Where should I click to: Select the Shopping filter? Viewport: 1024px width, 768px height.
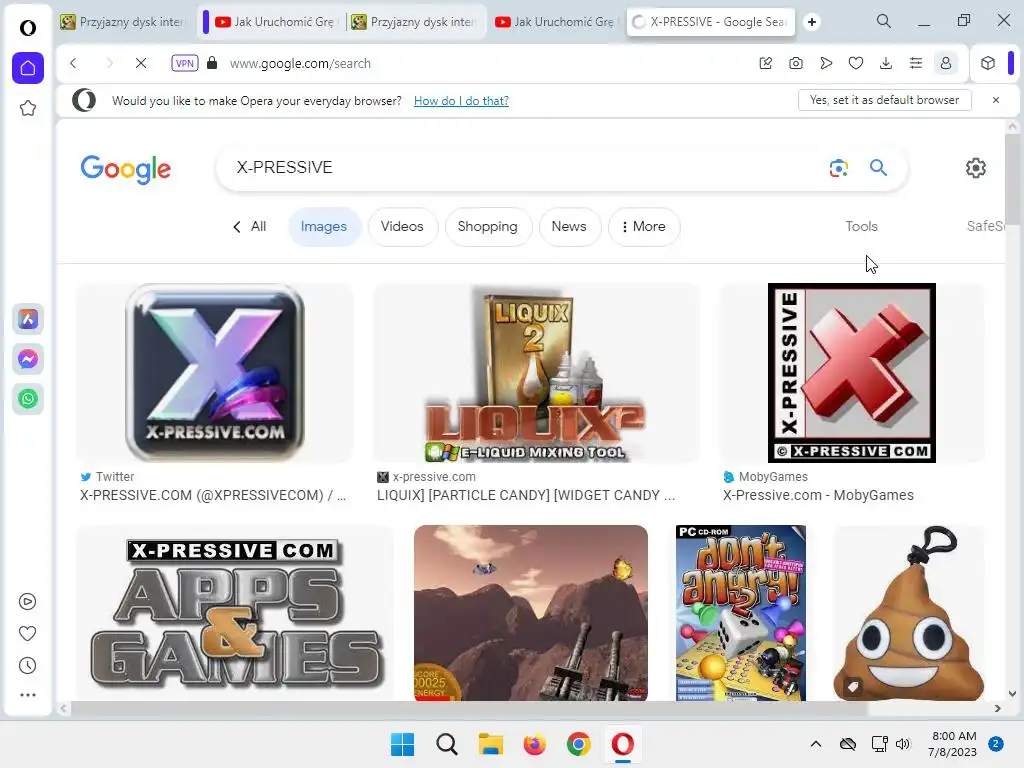coord(487,227)
